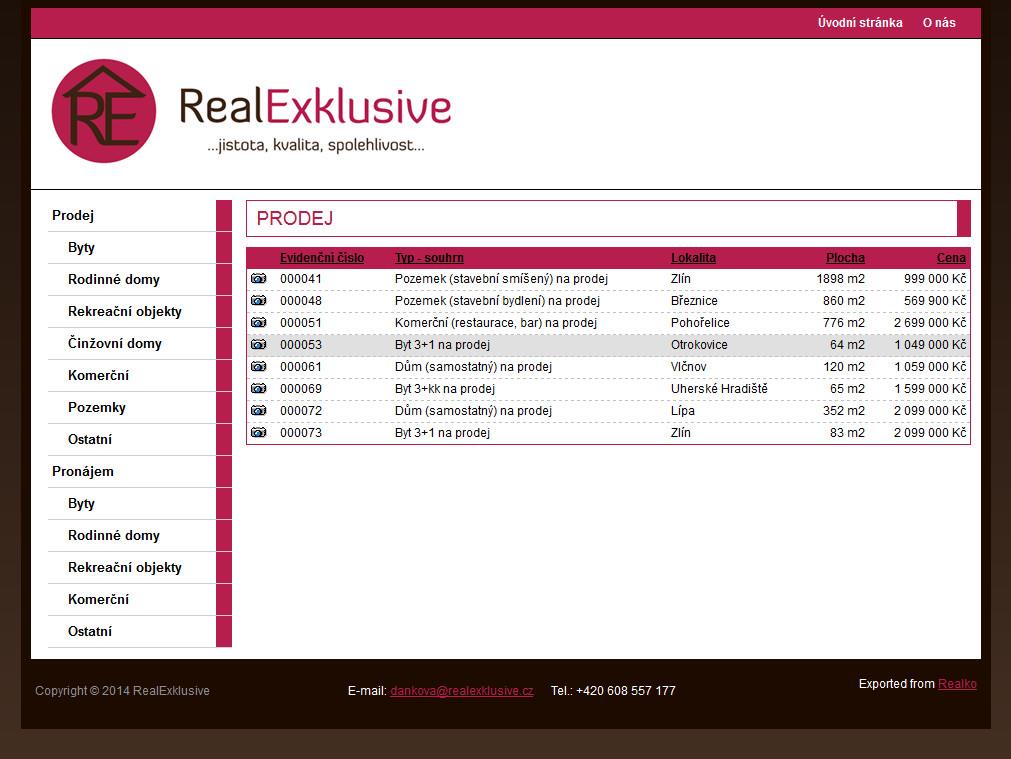Click the RealExklusive wordmark title
This screenshot has width=1011, height=759.
(x=315, y=106)
